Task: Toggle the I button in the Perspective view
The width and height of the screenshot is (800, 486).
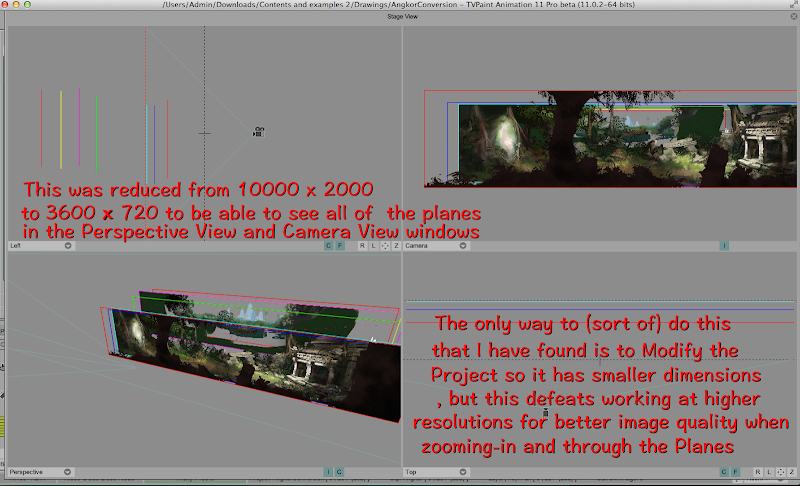Action: 328,472
